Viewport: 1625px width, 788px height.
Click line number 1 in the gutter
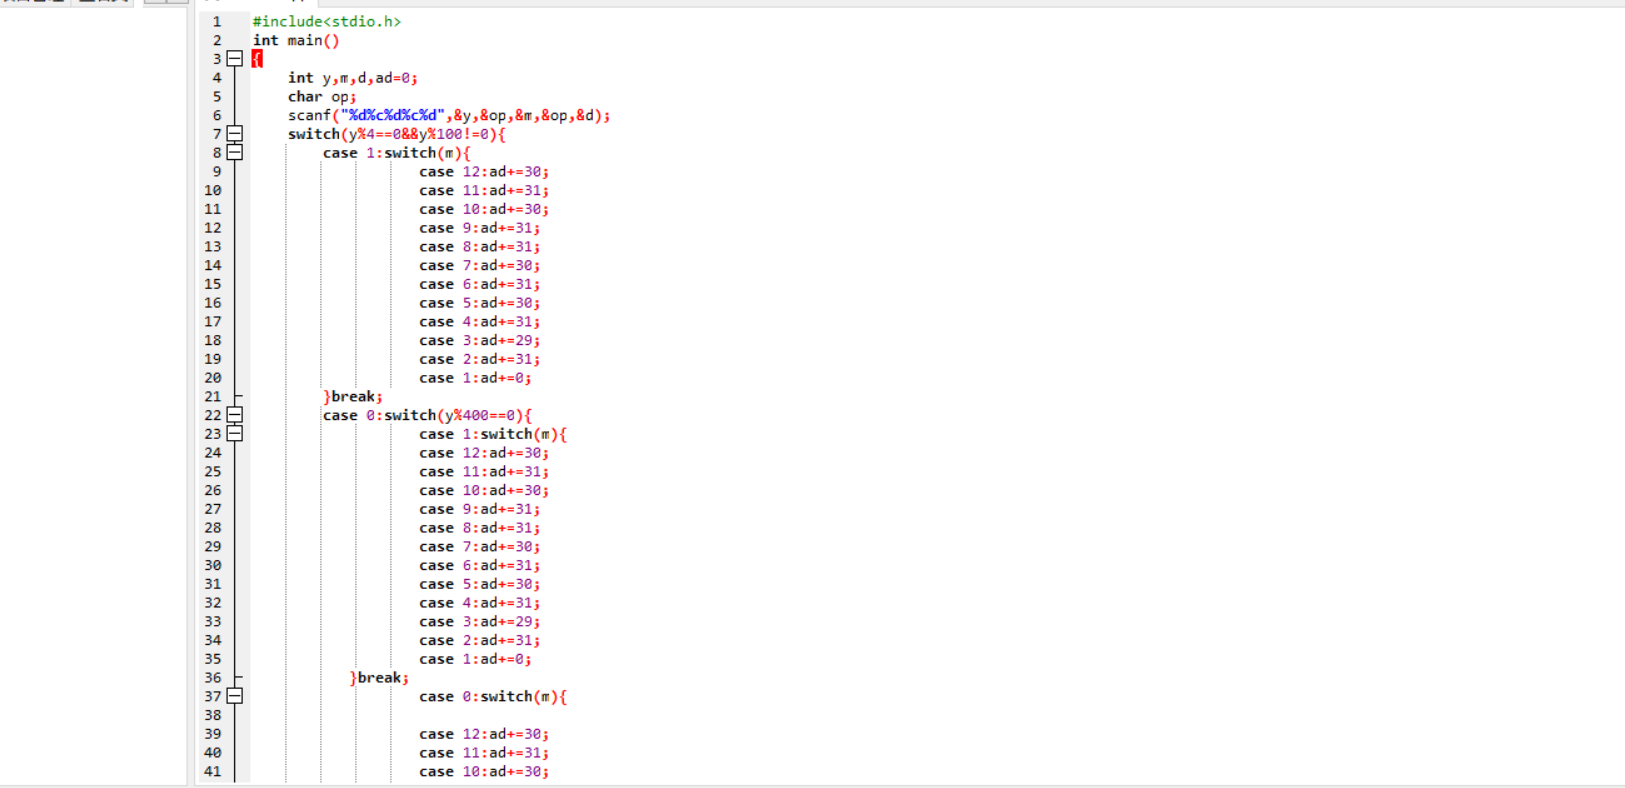216,21
